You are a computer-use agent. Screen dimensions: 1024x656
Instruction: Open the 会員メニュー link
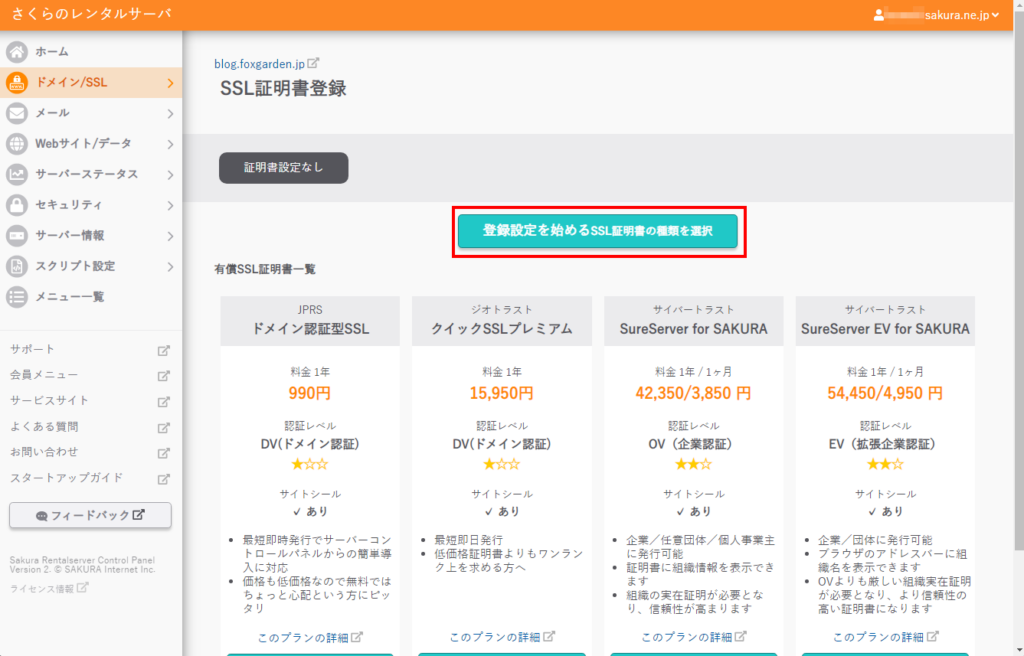coord(44,375)
